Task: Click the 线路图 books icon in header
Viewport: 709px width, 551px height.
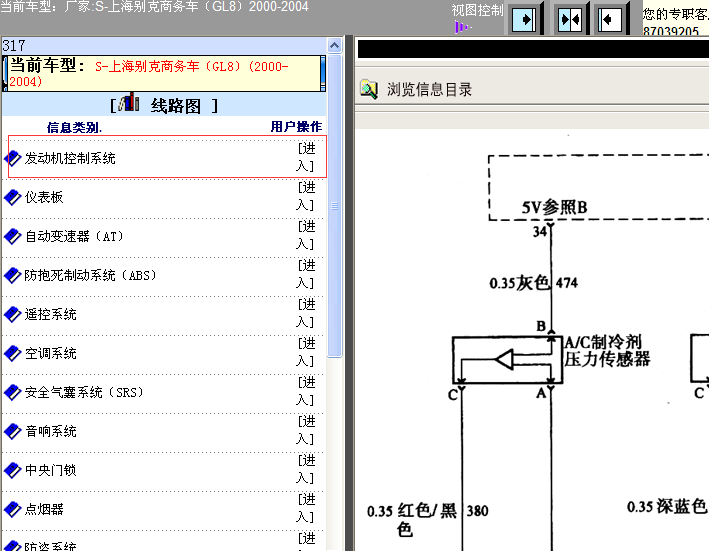Action: [x=129, y=103]
